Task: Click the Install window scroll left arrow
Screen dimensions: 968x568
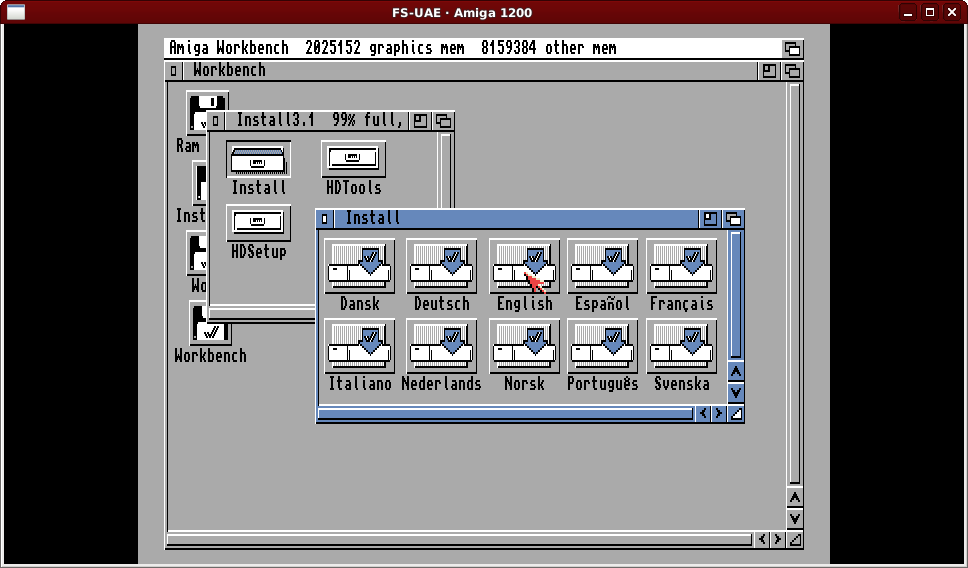Action: pos(703,414)
